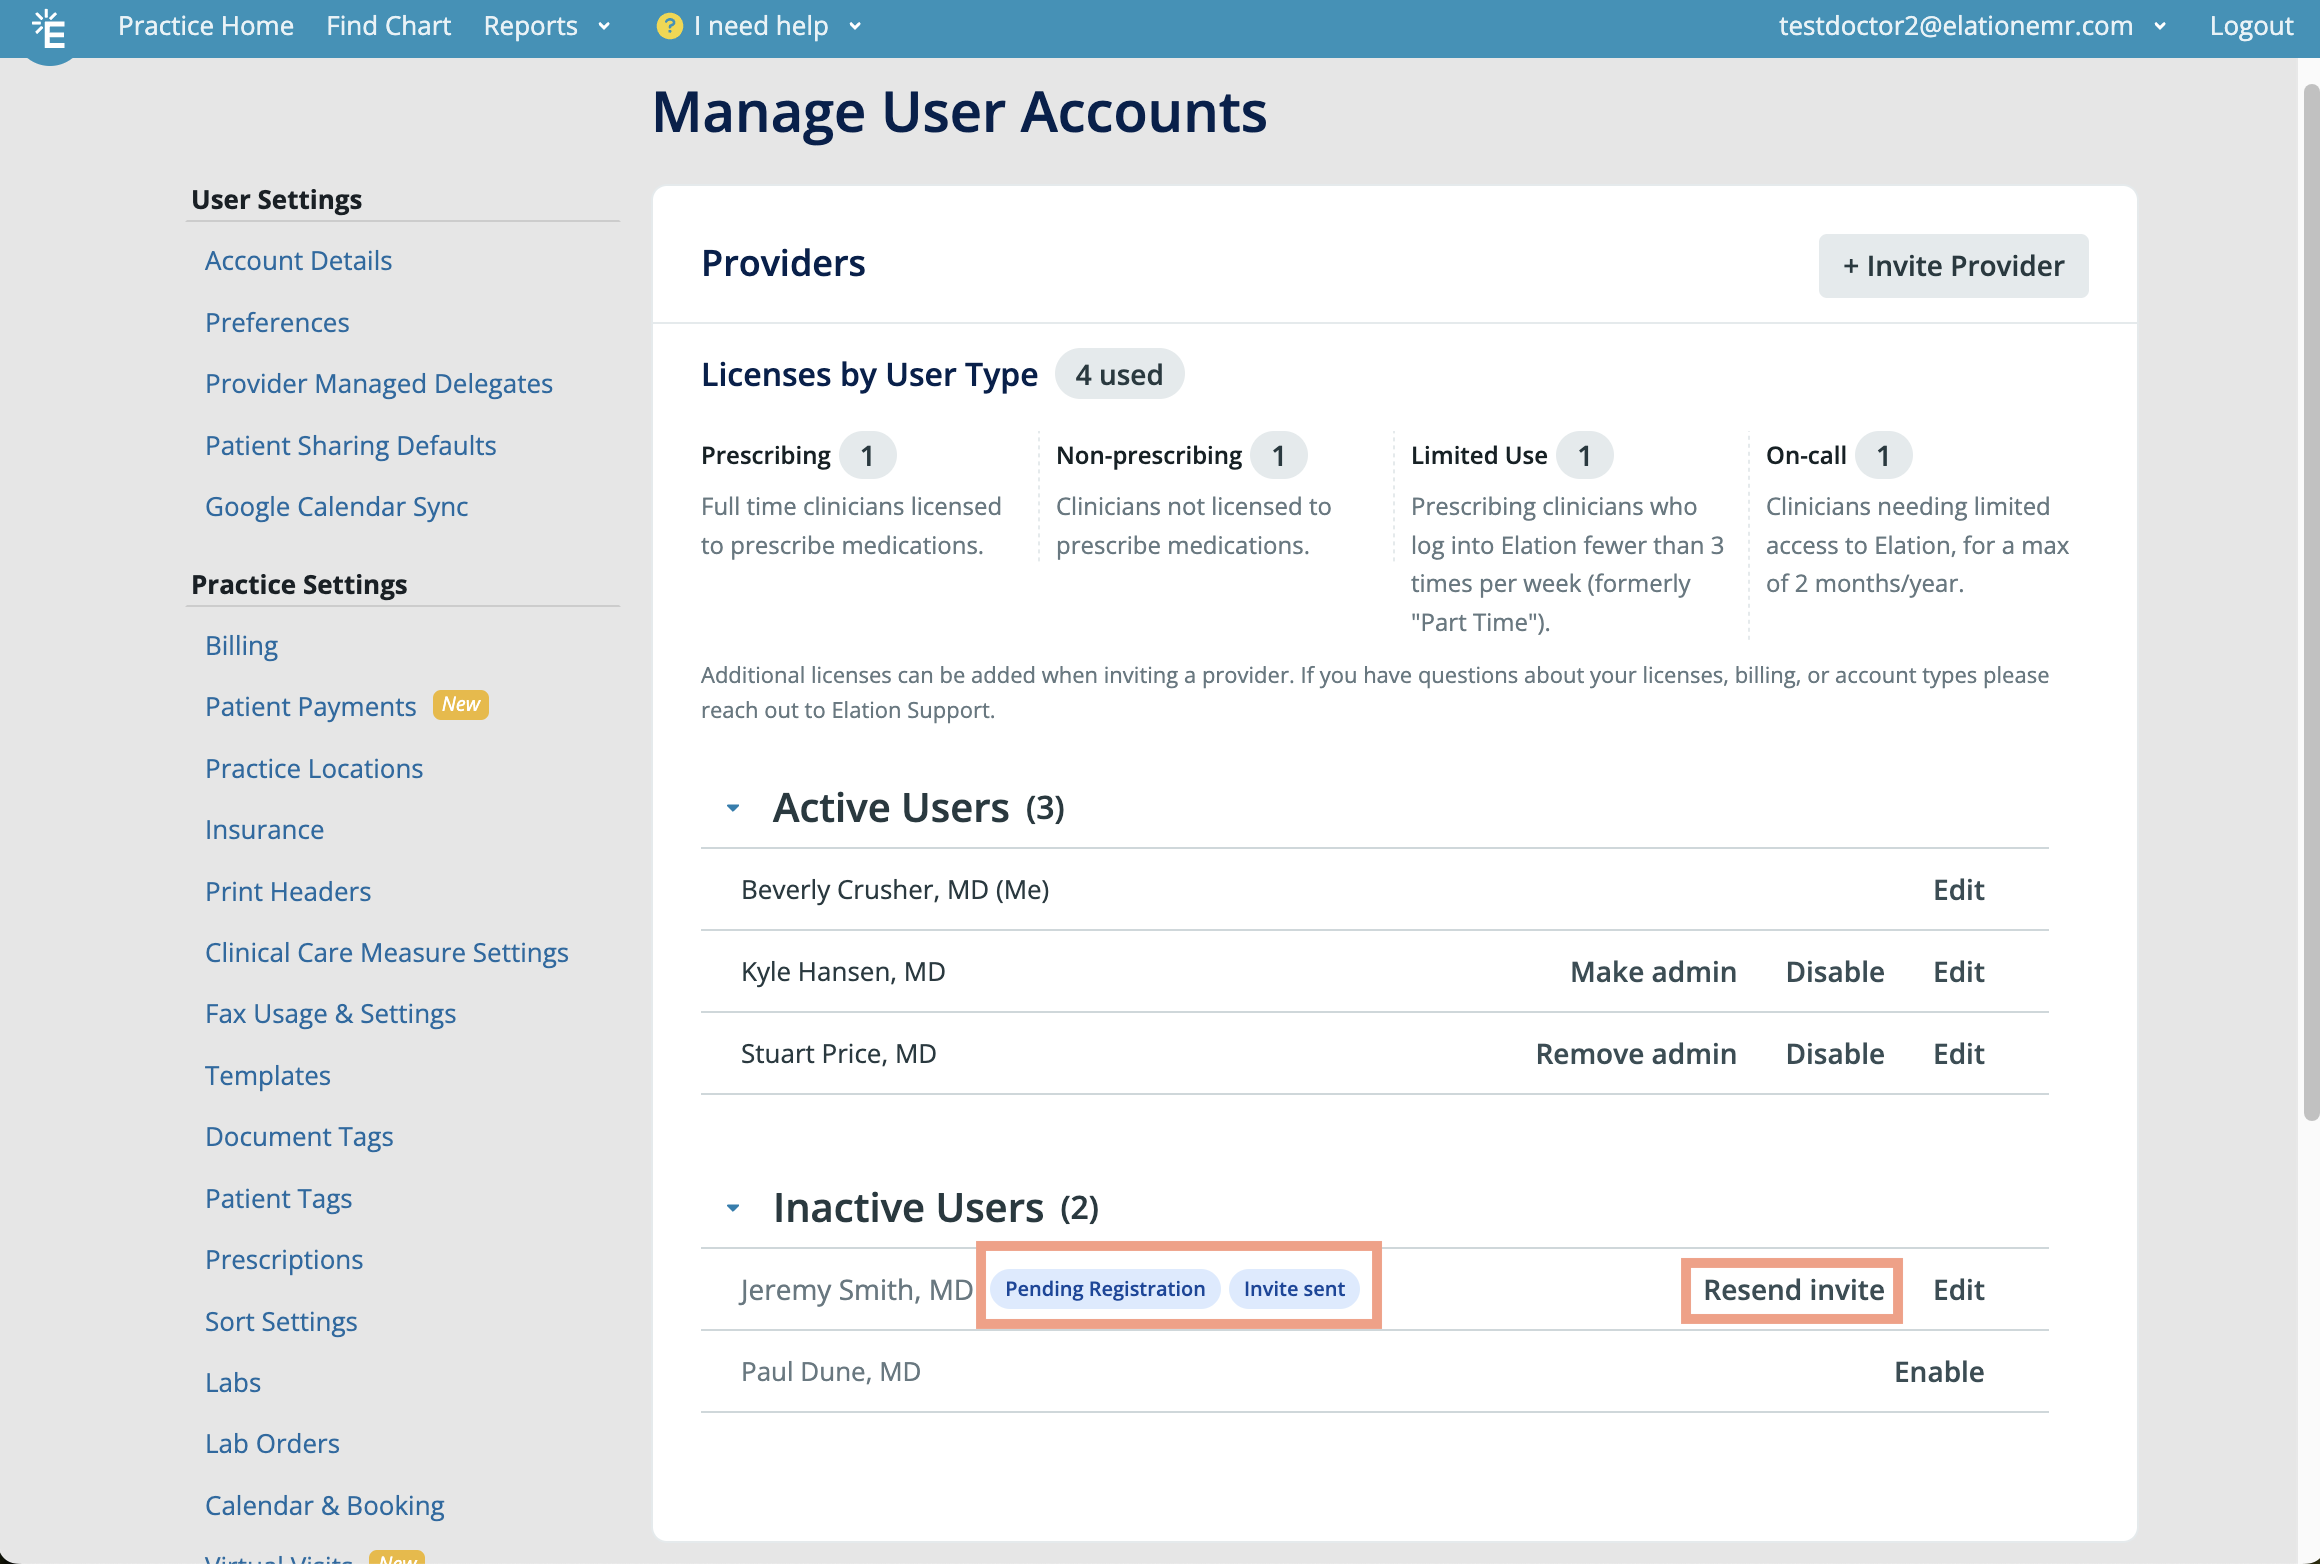Click the Invite Provider button
The width and height of the screenshot is (2320, 1564).
[1952, 265]
